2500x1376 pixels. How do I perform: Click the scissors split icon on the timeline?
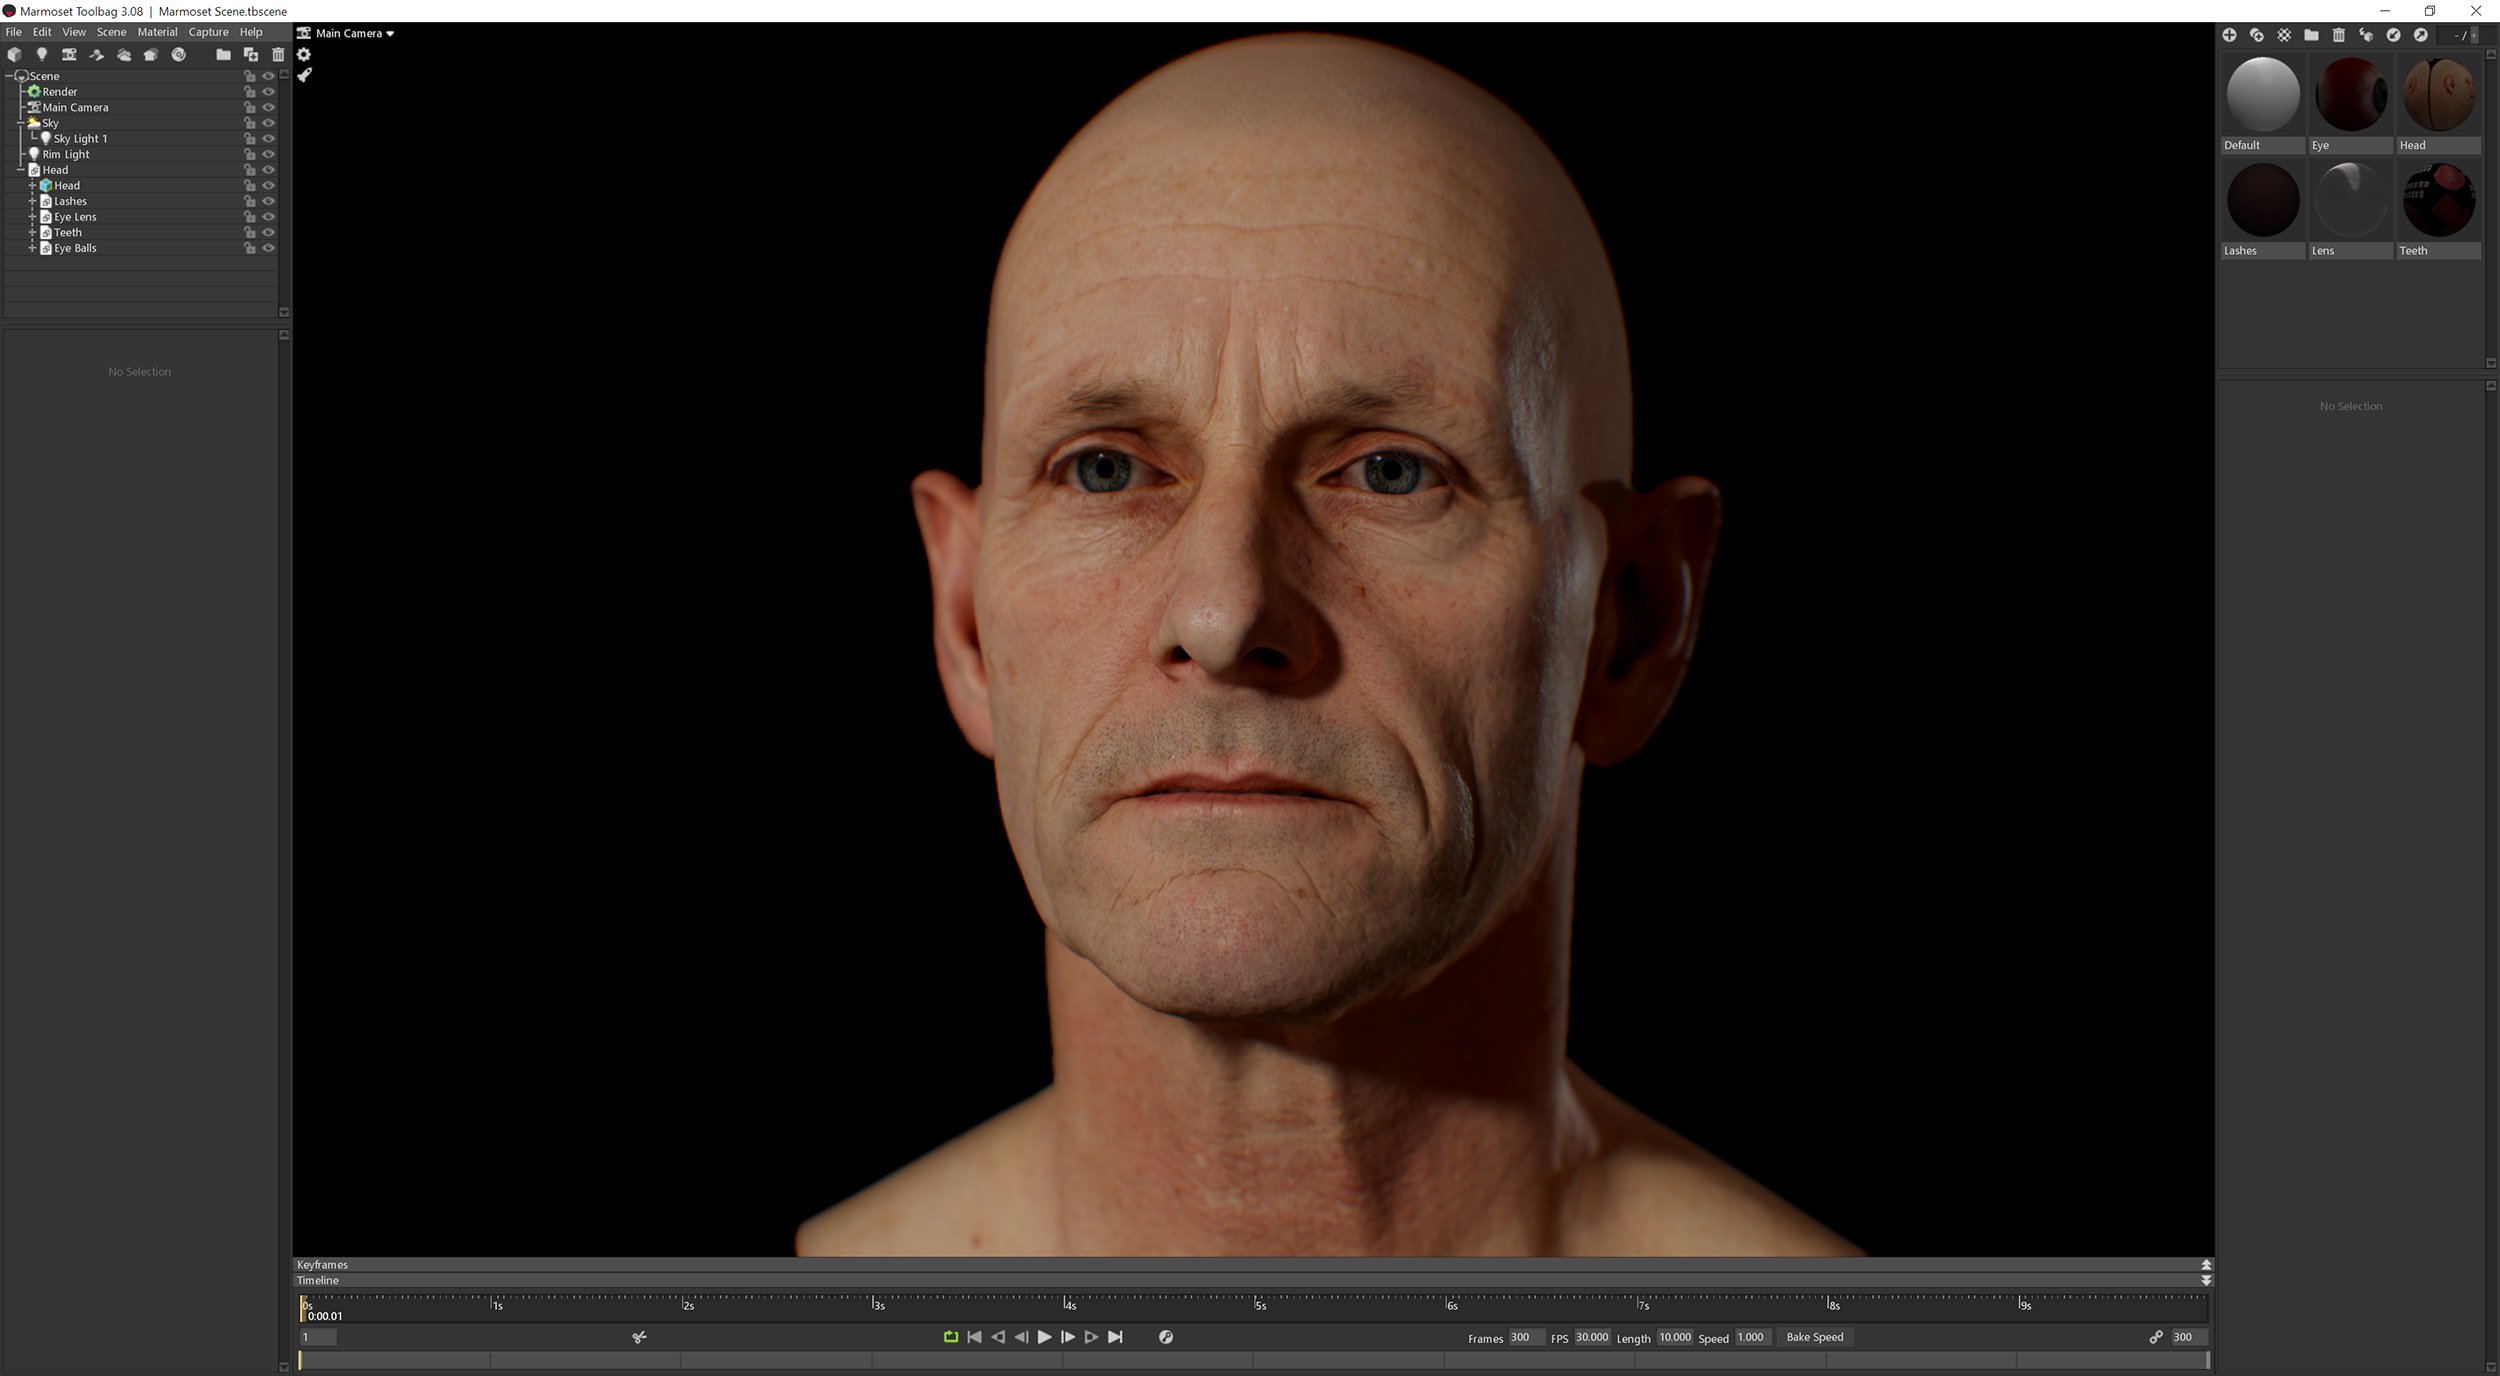click(638, 1337)
